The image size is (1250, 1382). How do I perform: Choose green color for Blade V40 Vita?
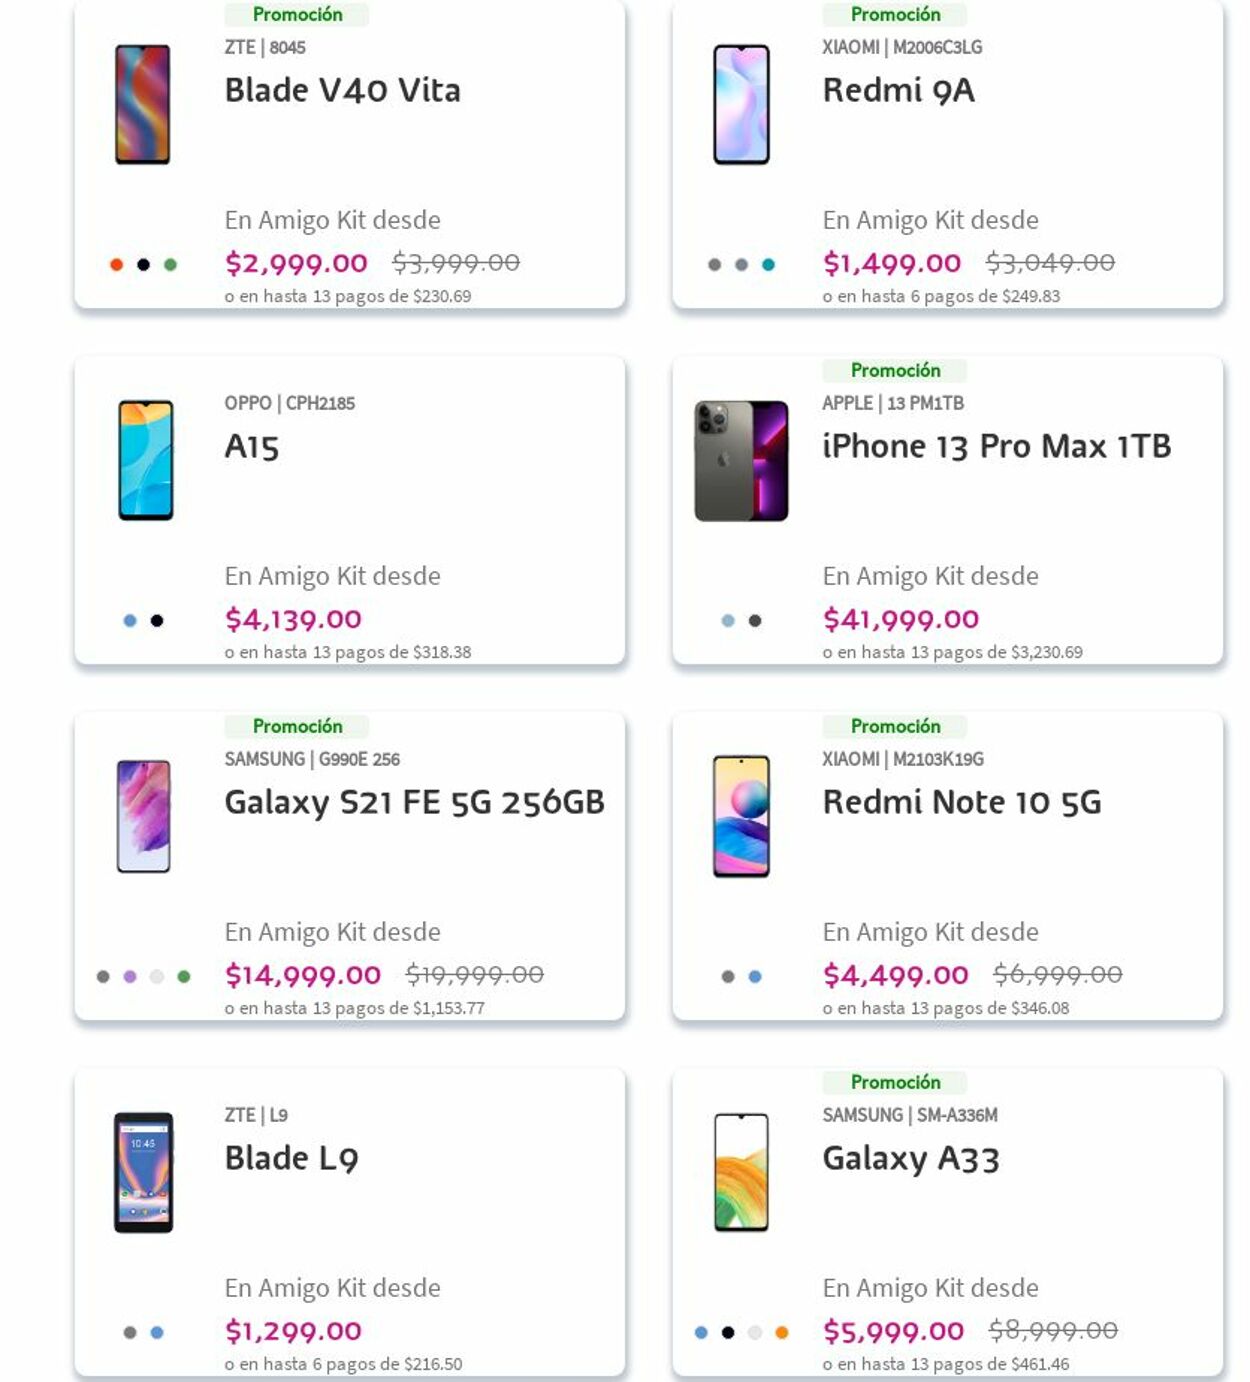click(170, 265)
